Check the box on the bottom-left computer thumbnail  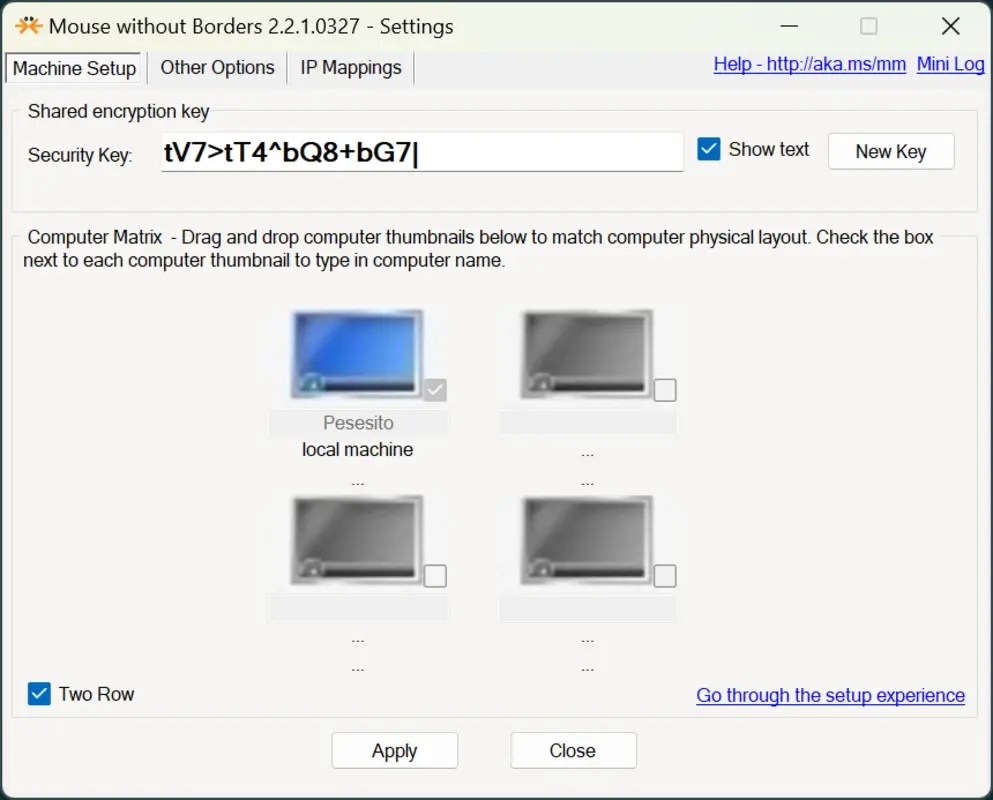click(434, 575)
